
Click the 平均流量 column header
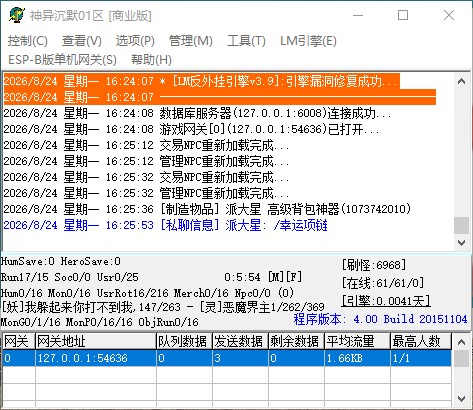(x=357, y=341)
